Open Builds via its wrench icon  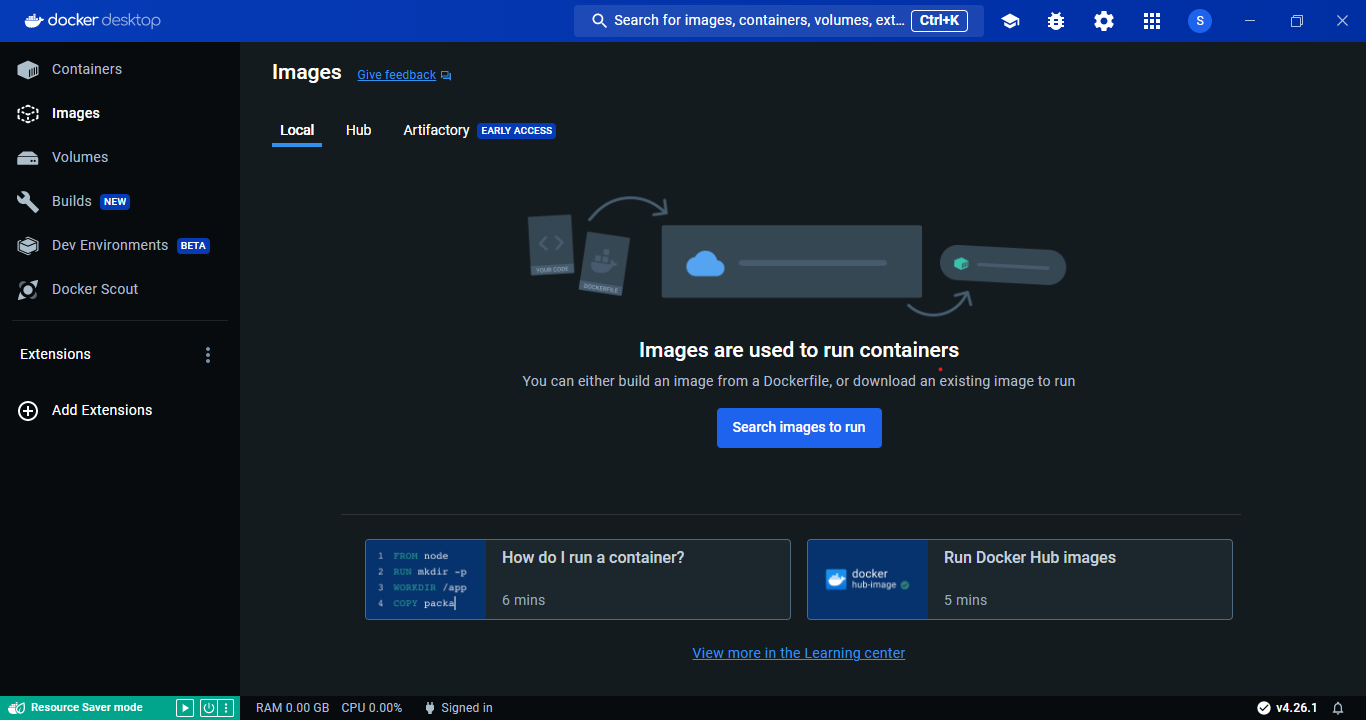(x=28, y=202)
